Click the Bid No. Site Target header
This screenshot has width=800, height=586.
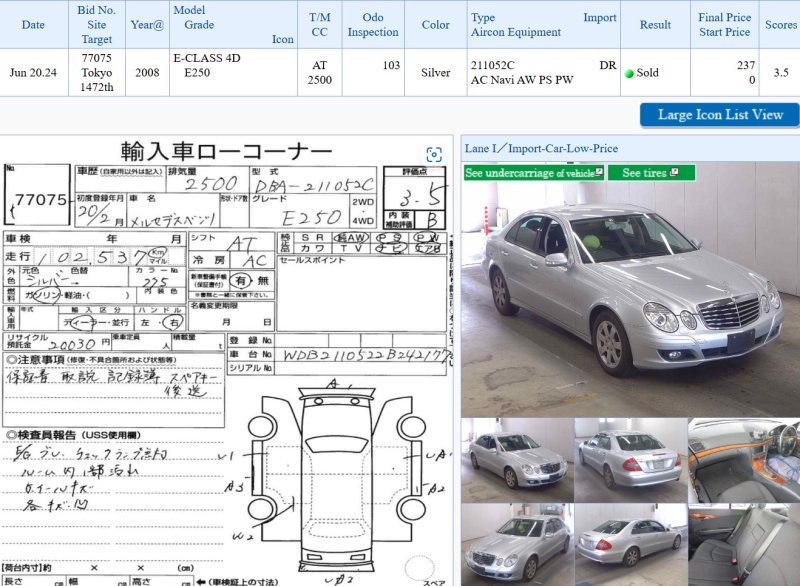click(96, 24)
